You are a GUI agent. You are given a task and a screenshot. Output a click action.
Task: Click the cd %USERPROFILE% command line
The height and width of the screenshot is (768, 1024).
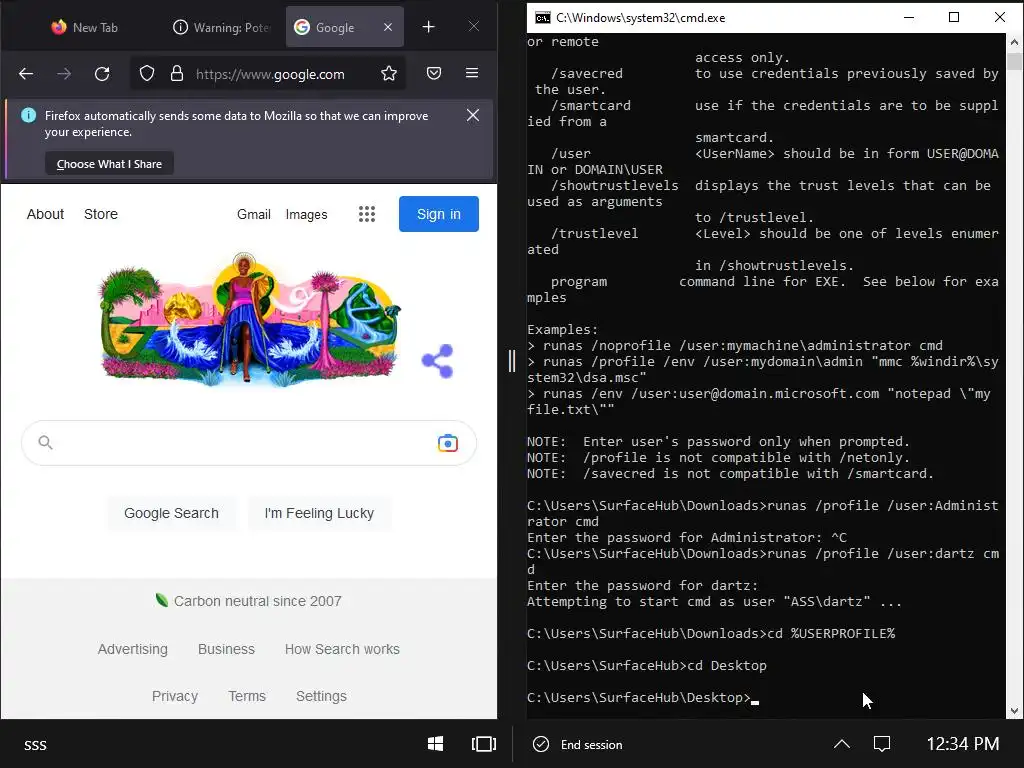(x=711, y=633)
